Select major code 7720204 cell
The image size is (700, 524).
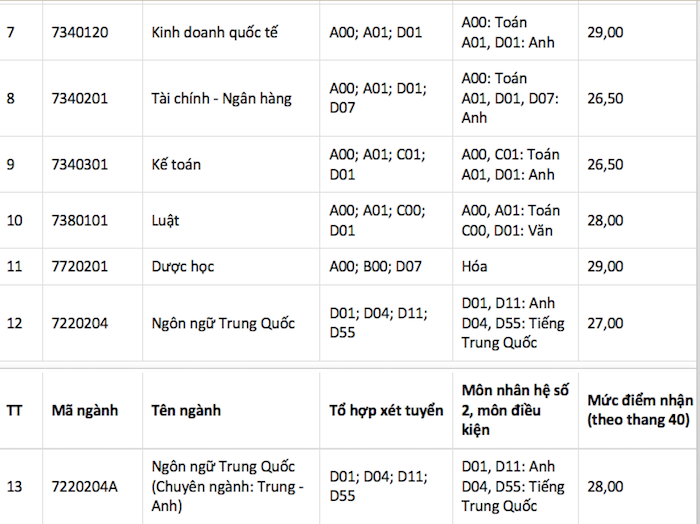point(80,323)
